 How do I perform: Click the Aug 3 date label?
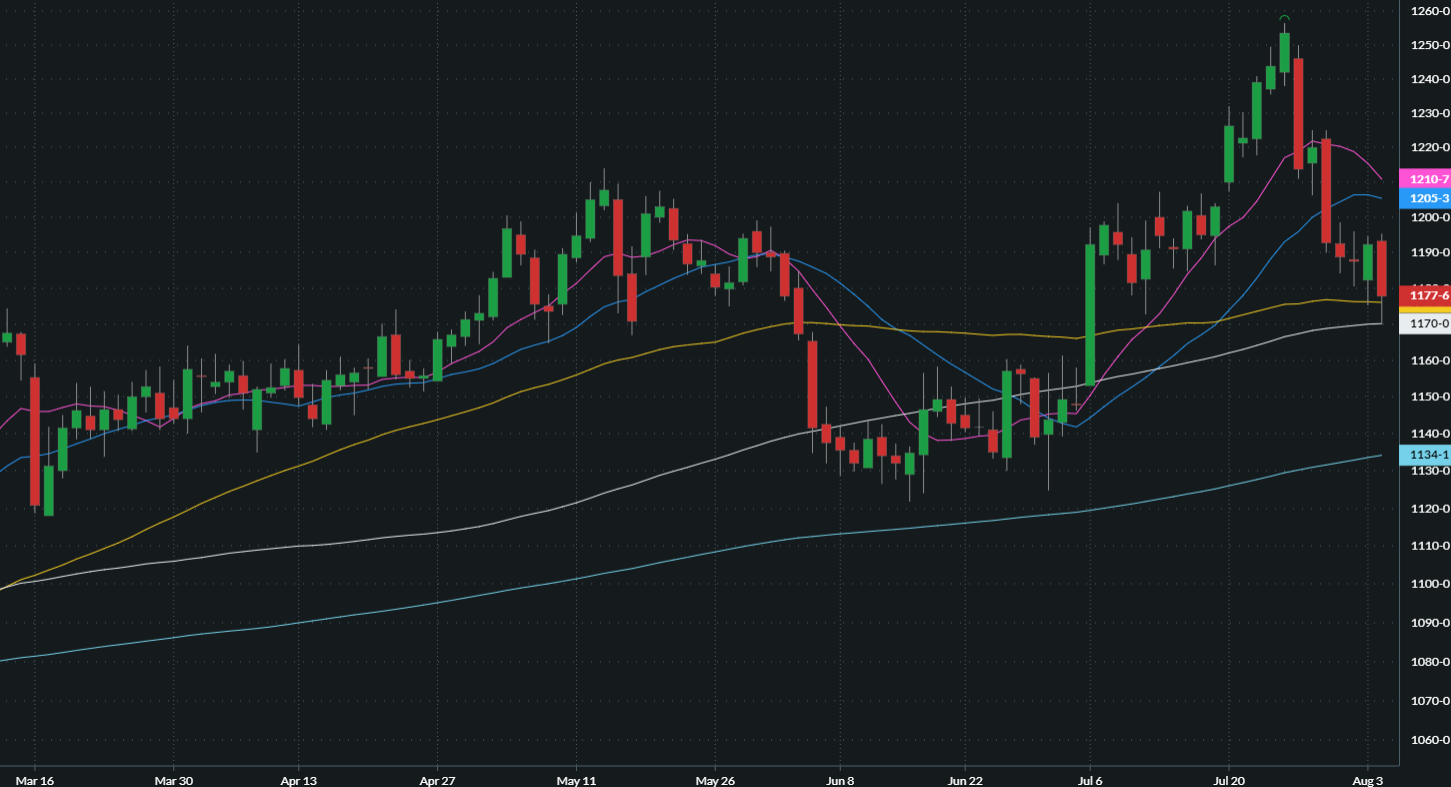1367,779
